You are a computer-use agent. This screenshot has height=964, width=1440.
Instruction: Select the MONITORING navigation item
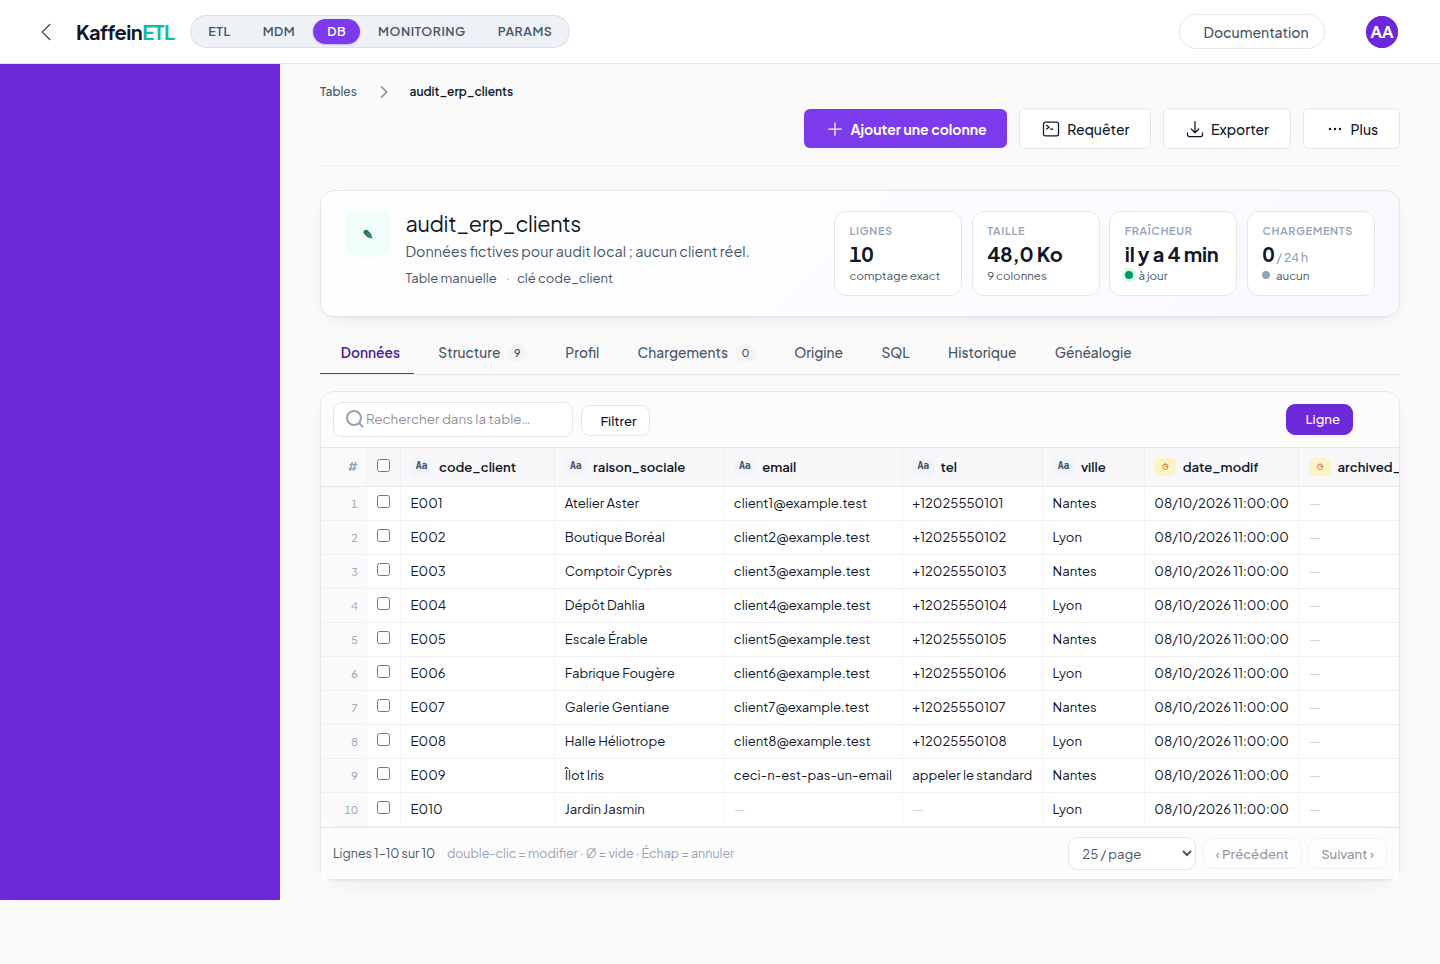click(421, 32)
